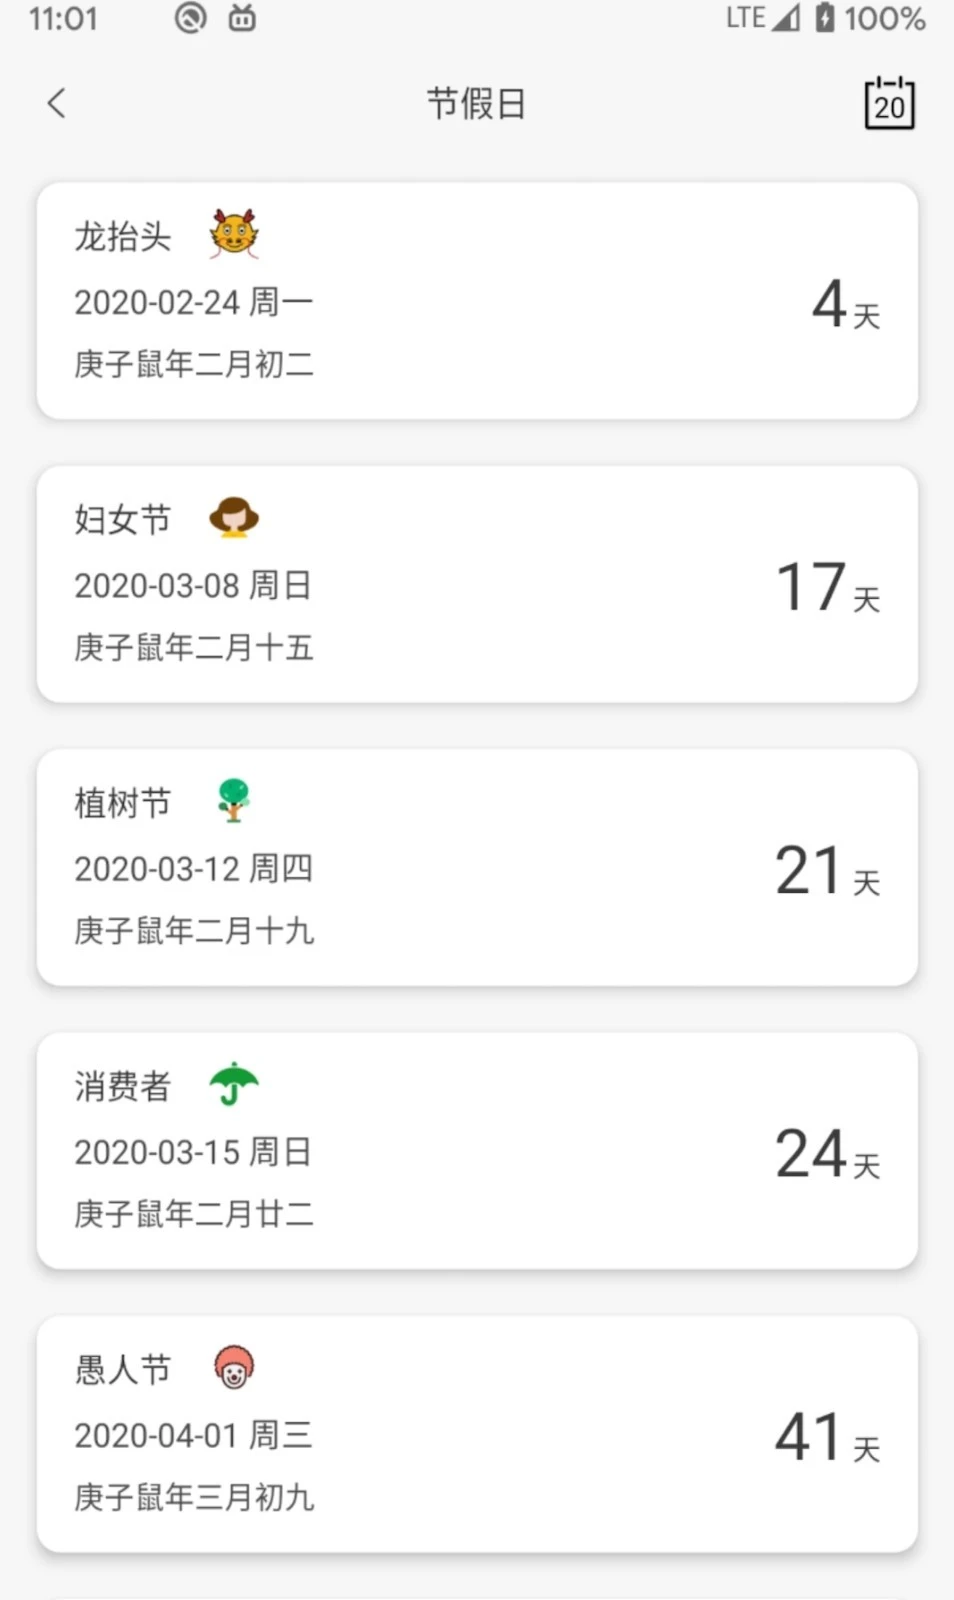
Task: Tap the dragon head icon for 龙抬头
Action: [x=234, y=235]
